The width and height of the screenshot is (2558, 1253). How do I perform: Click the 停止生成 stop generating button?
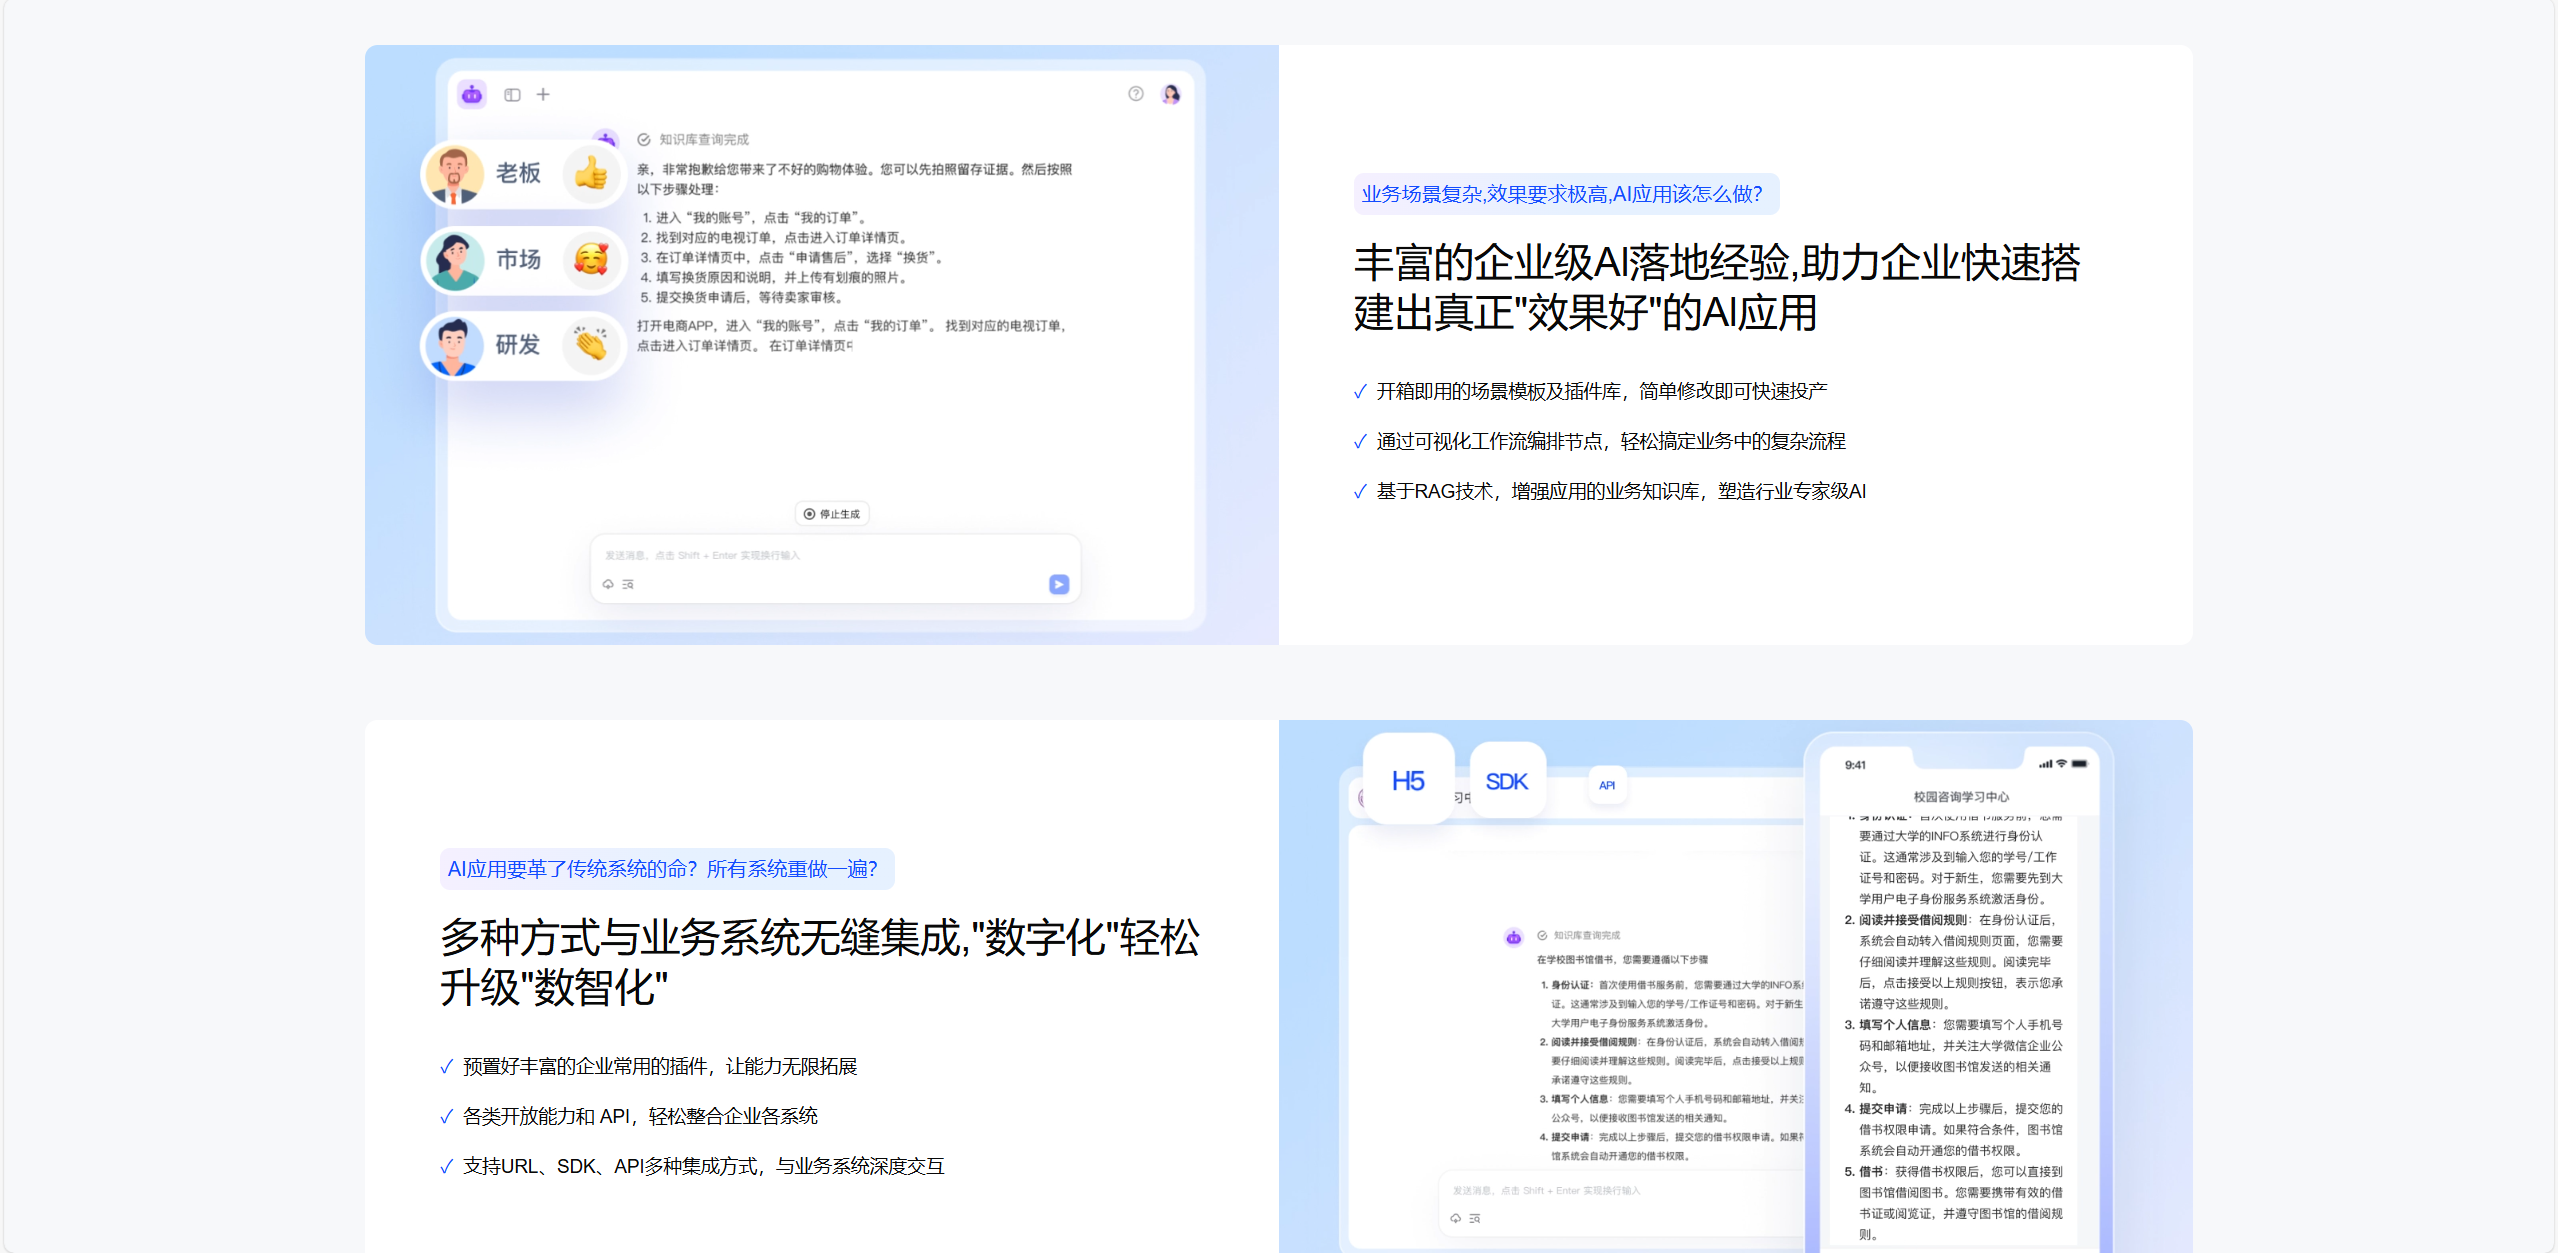(x=832, y=514)
